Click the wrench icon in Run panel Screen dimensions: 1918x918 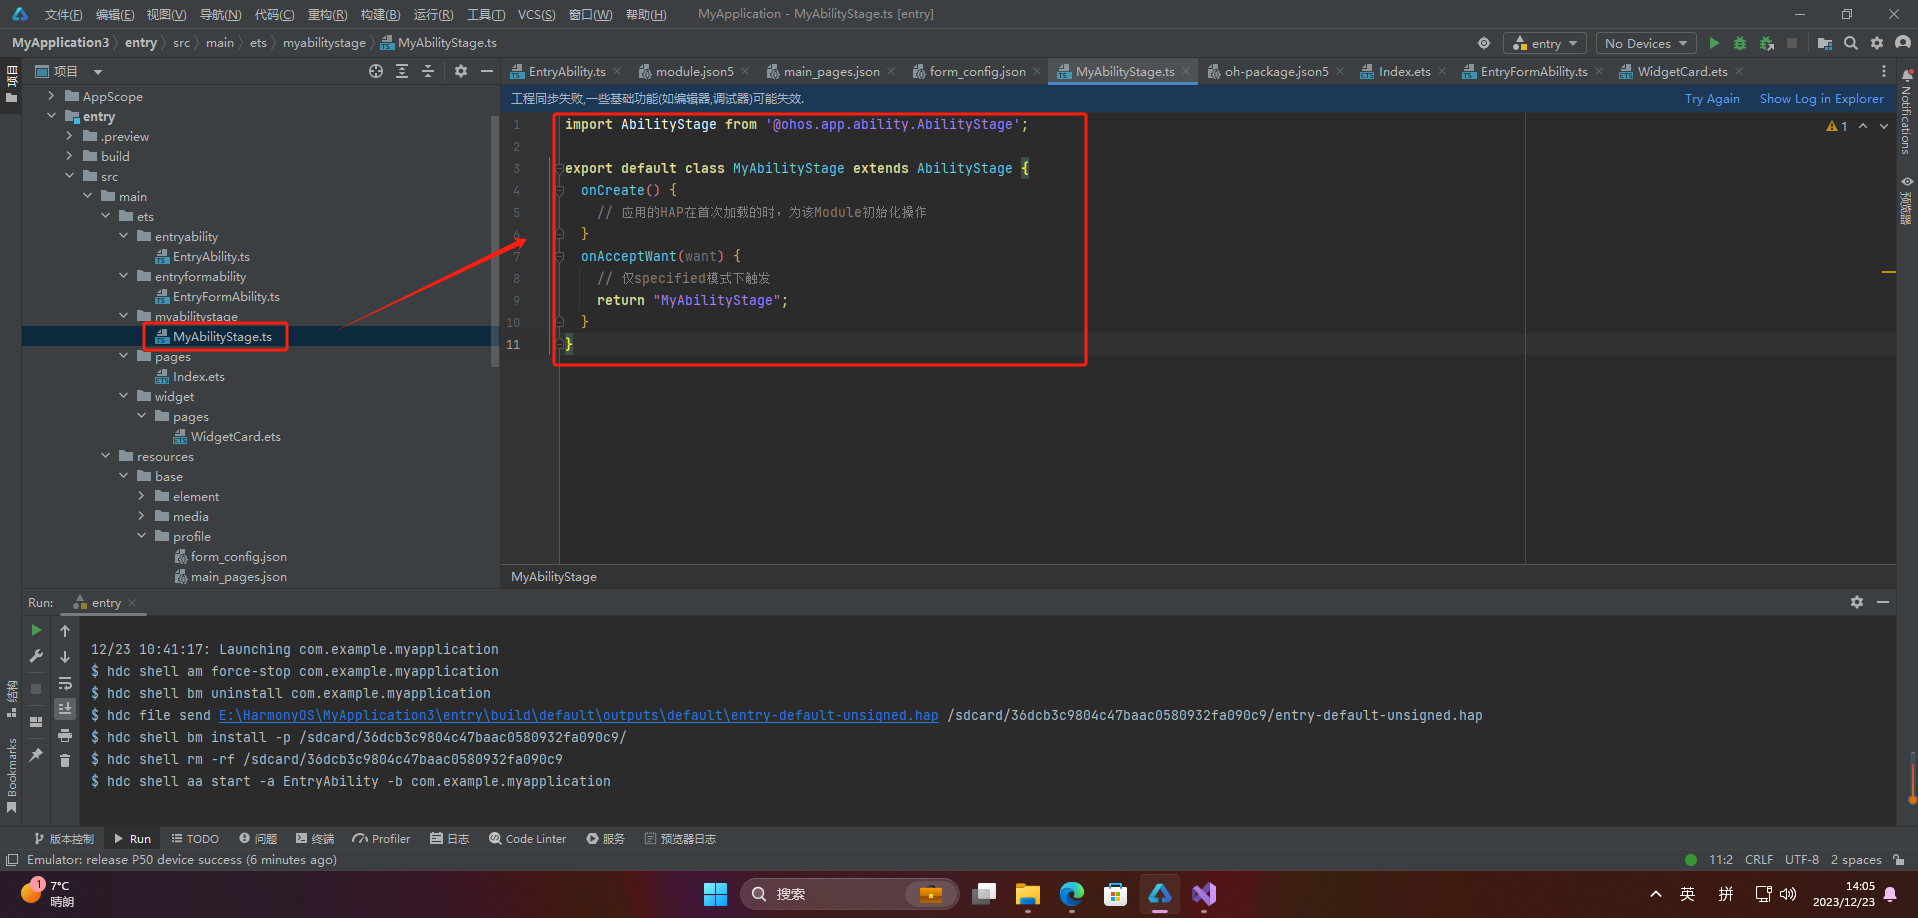pyautogui.click(x=36, y=656)
